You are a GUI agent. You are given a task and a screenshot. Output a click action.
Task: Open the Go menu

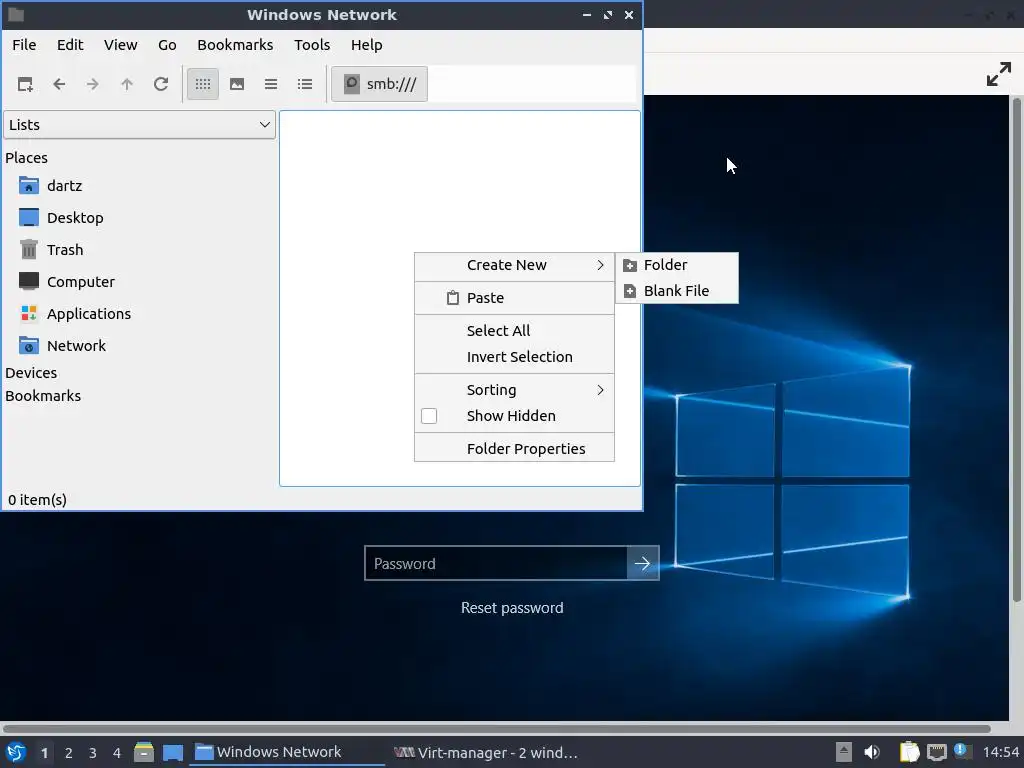(x=167, y=45)
